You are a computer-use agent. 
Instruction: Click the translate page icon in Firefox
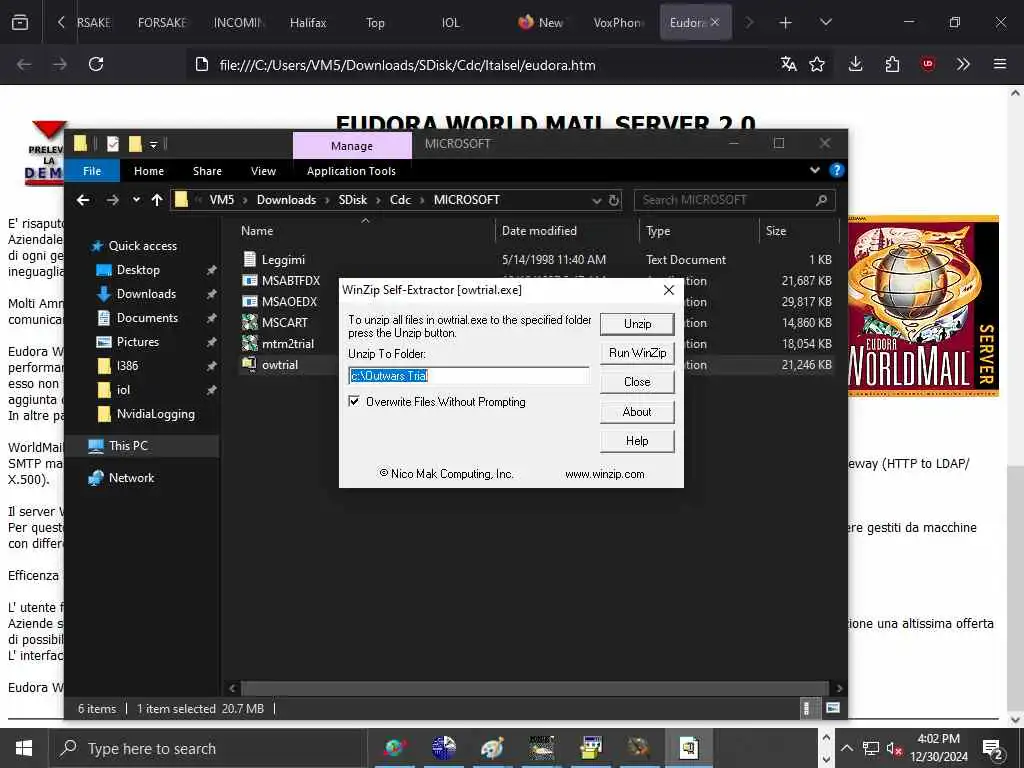click(788, 64)
